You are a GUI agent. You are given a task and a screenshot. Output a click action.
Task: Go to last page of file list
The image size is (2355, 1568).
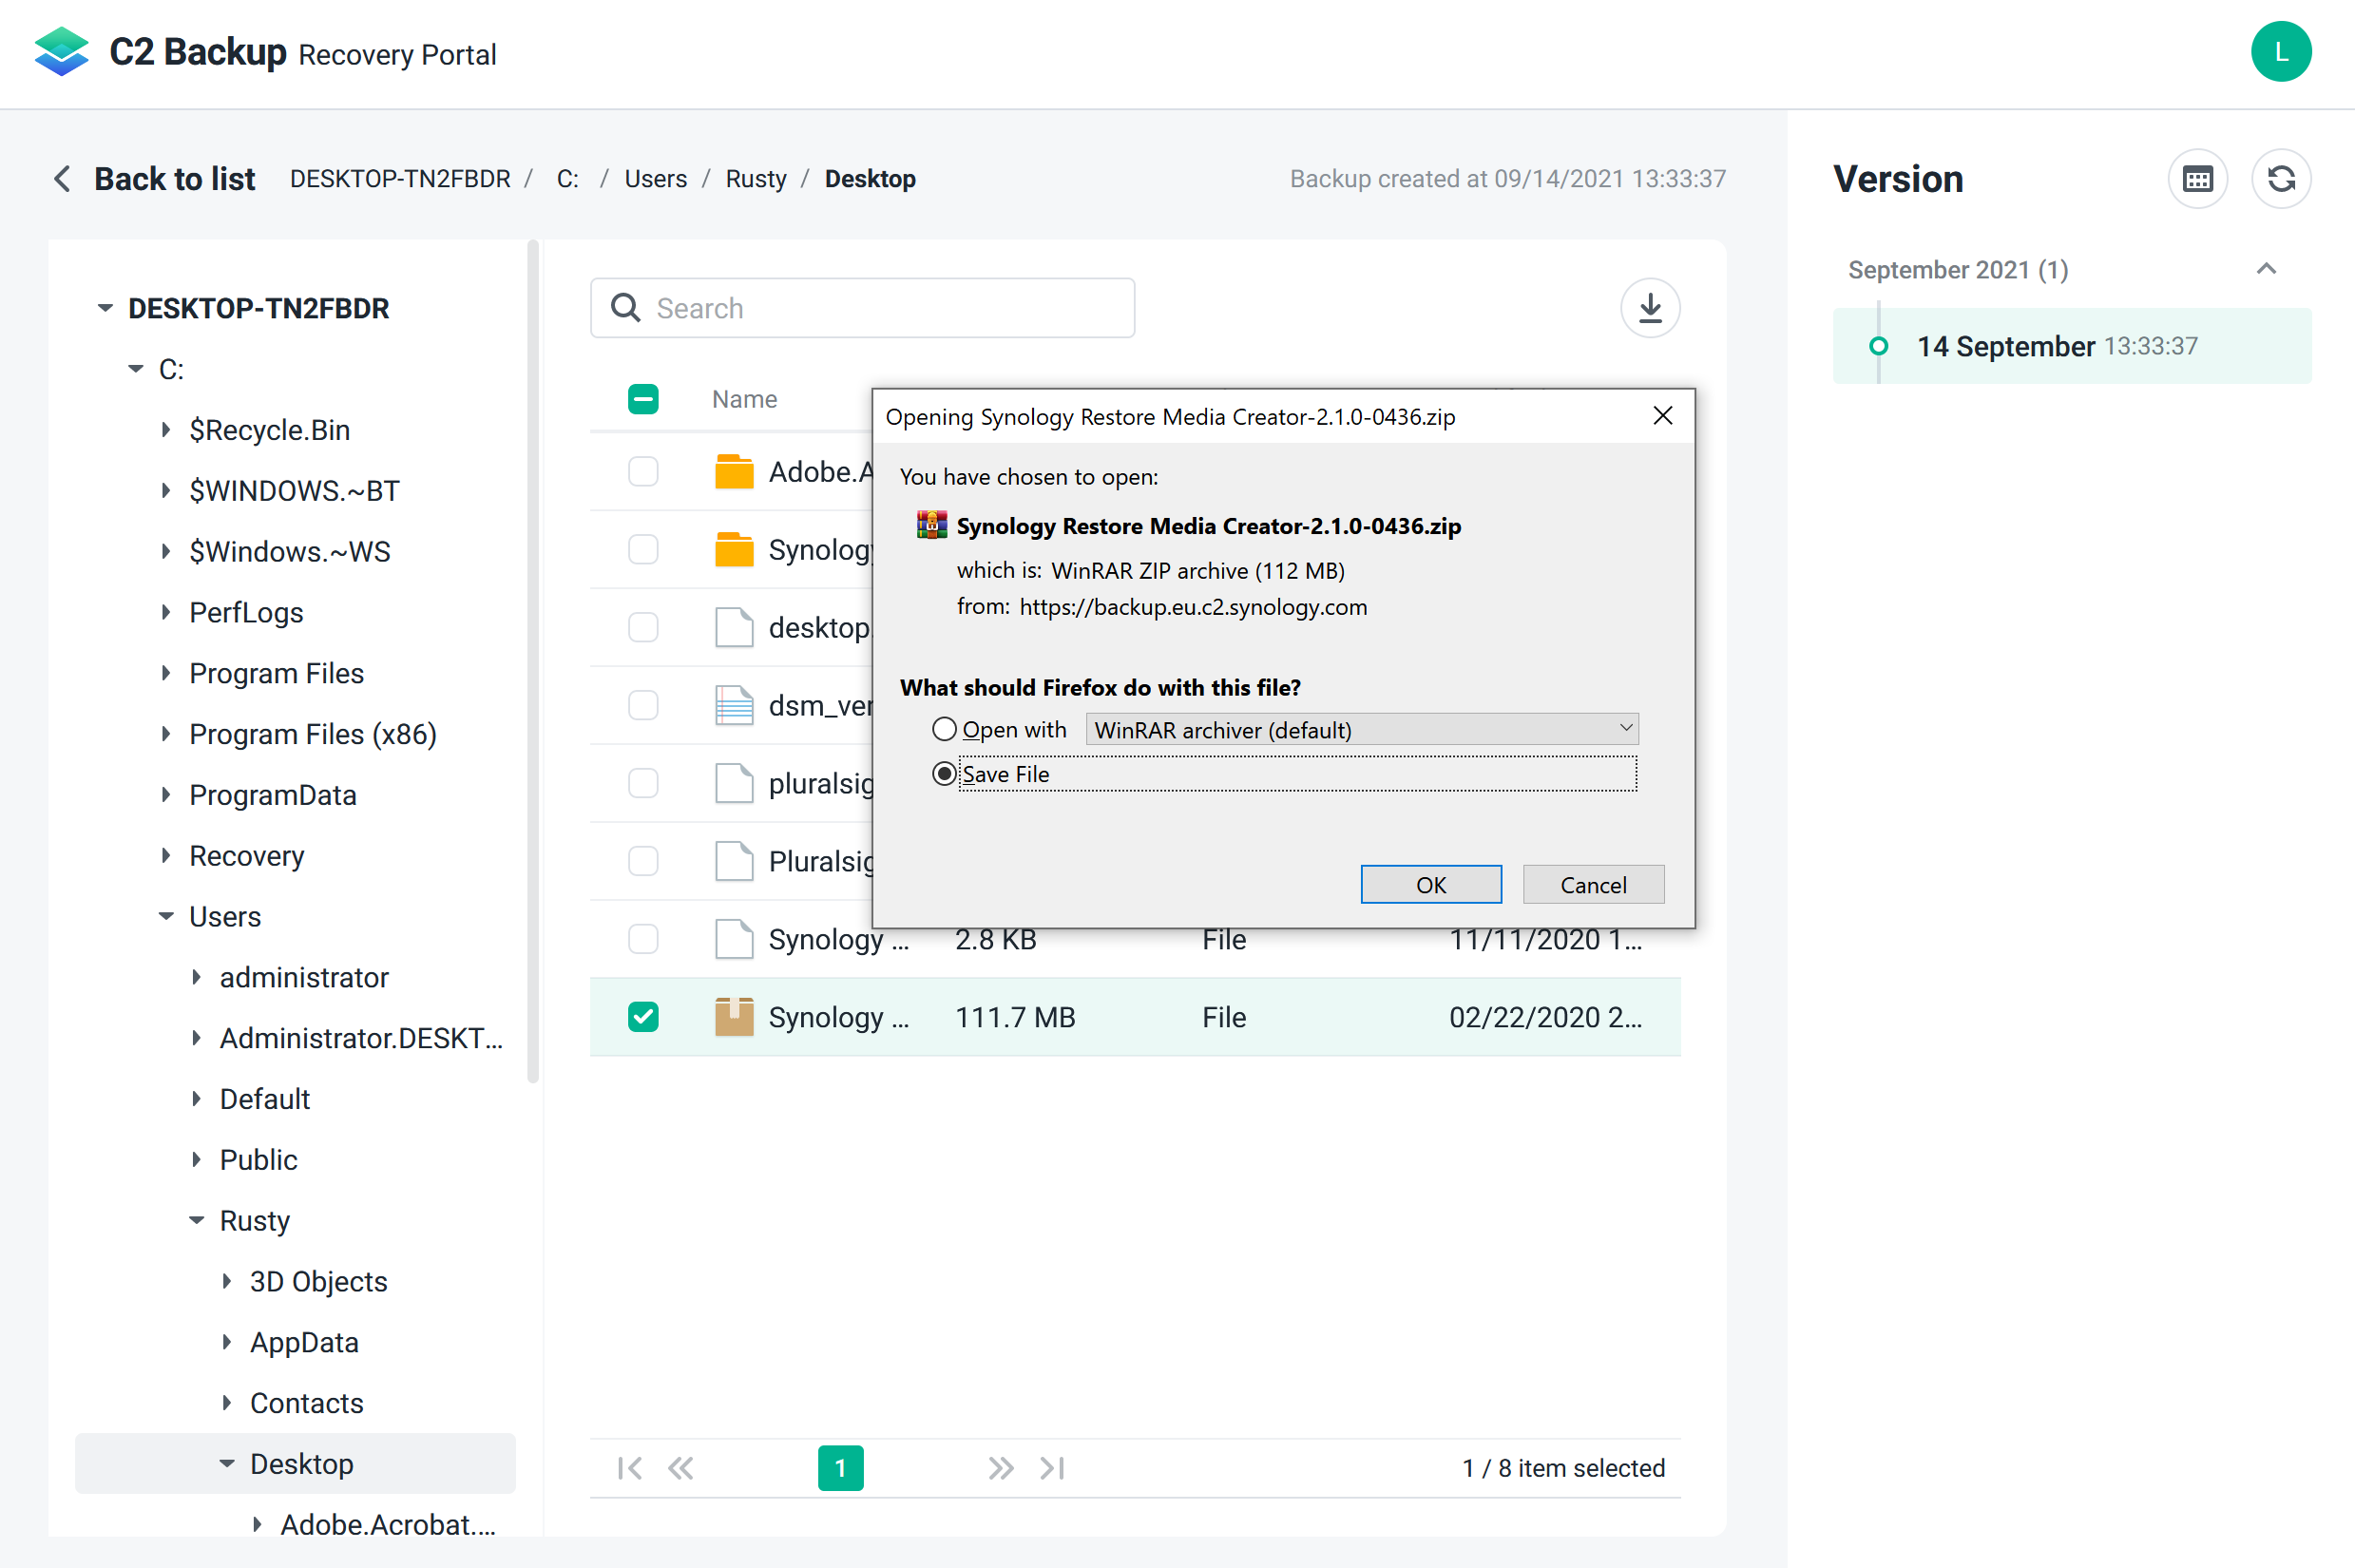1052,1468
